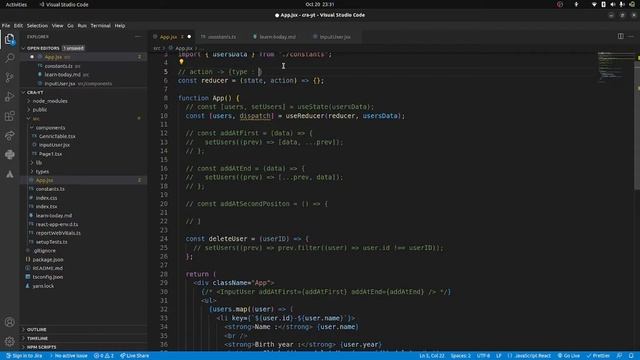
Task: Click Go Live in status bar
Action: (569, 356)
